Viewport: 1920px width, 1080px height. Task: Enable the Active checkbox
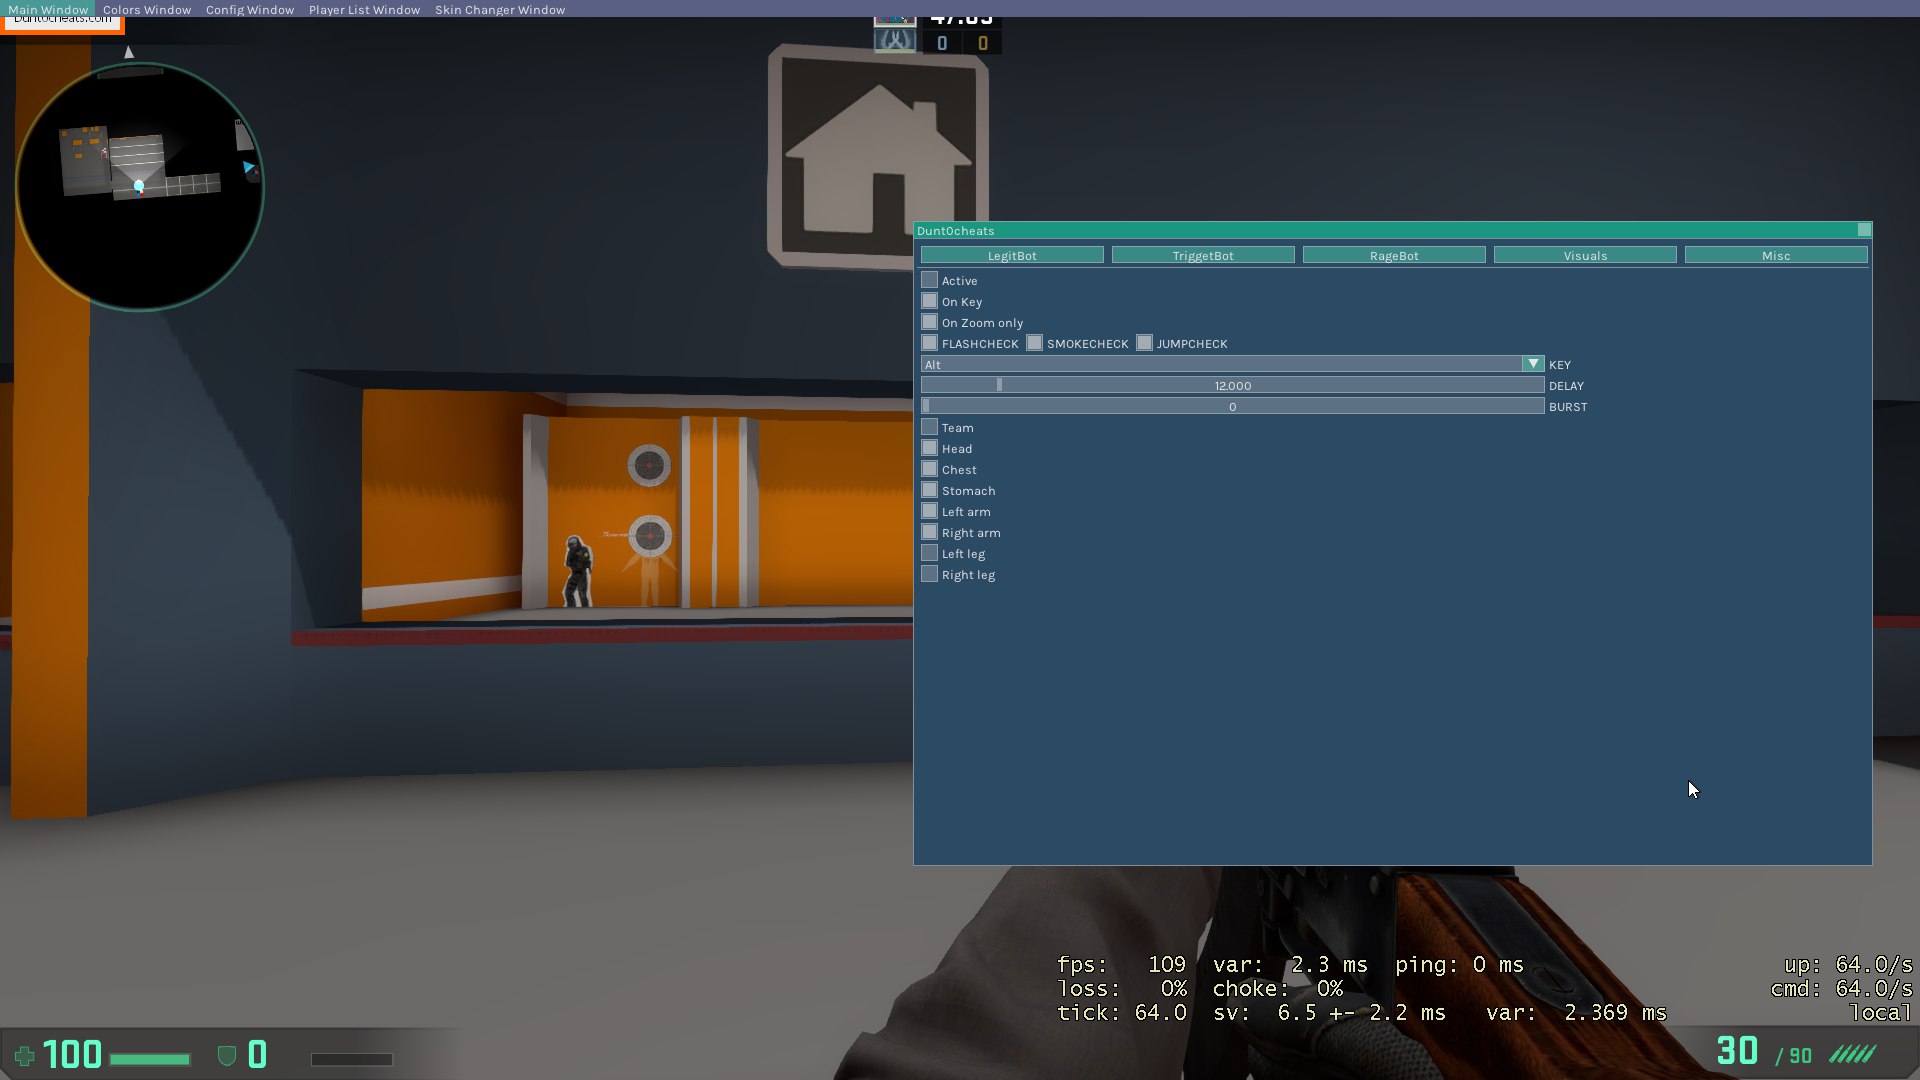930,281
